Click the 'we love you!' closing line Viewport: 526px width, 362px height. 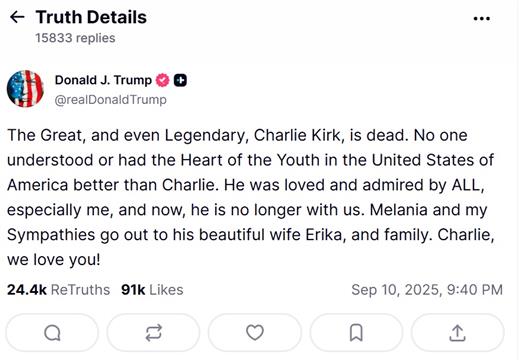pos(54,259)
